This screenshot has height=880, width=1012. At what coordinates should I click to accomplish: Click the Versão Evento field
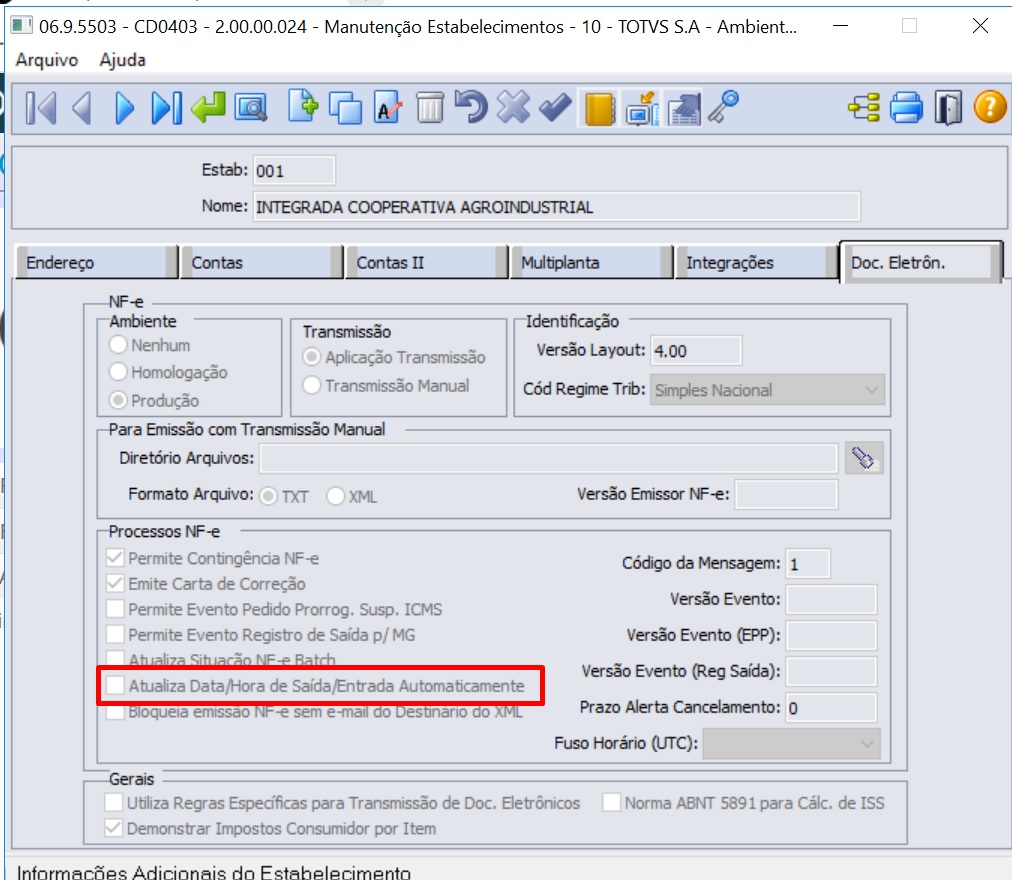coord(831,600)
